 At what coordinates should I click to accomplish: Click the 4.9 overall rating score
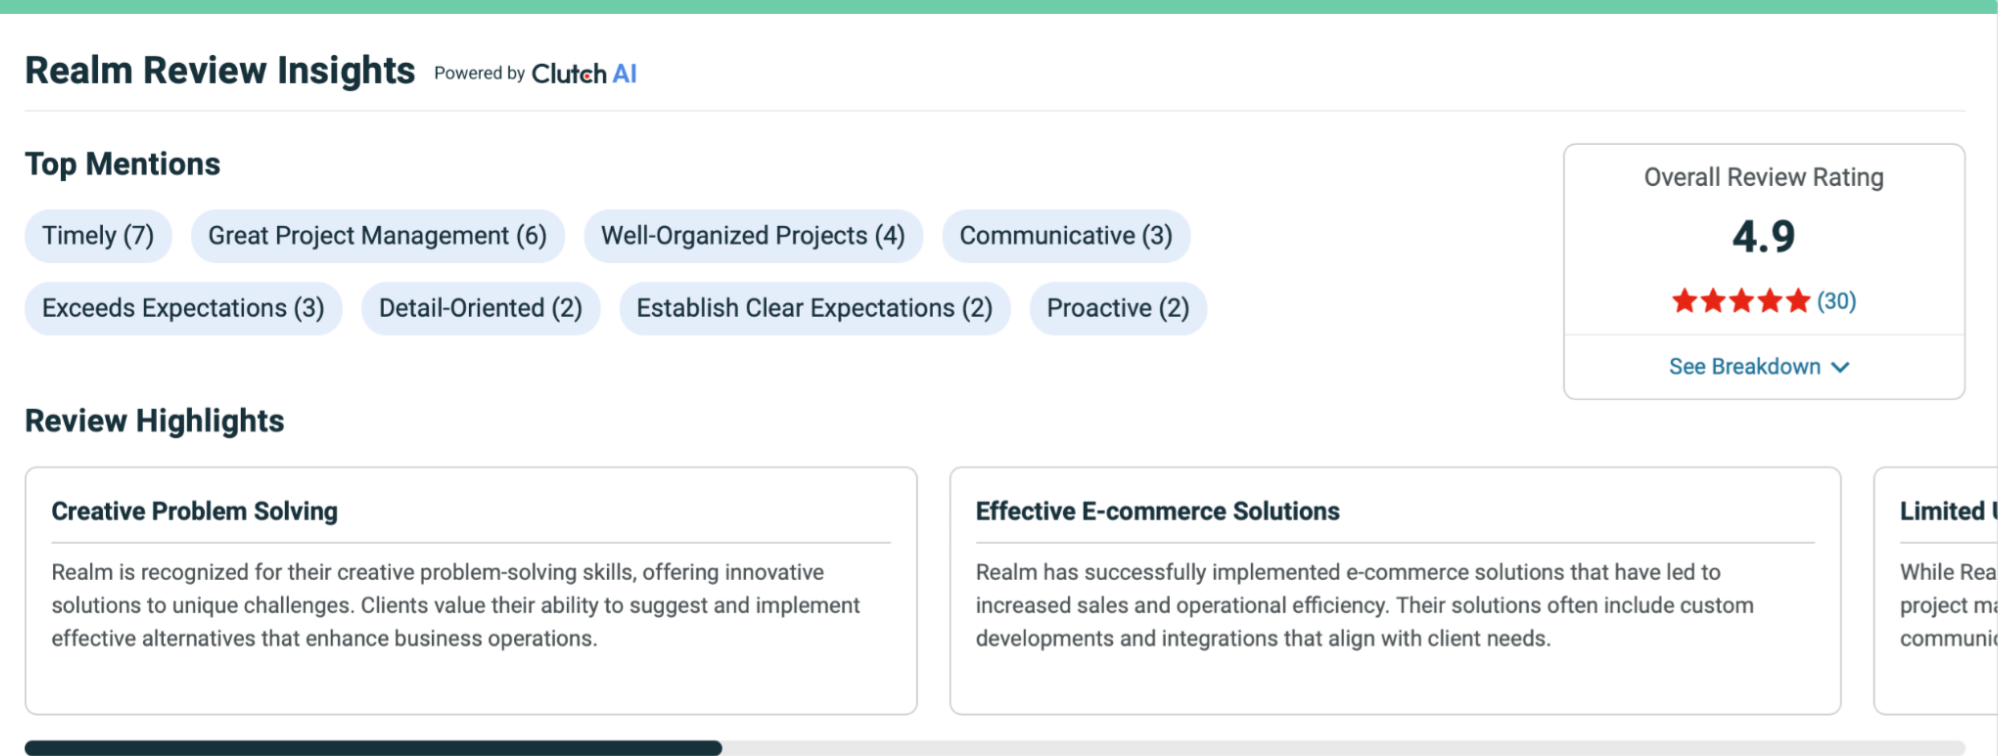(x=1763, y=237)
